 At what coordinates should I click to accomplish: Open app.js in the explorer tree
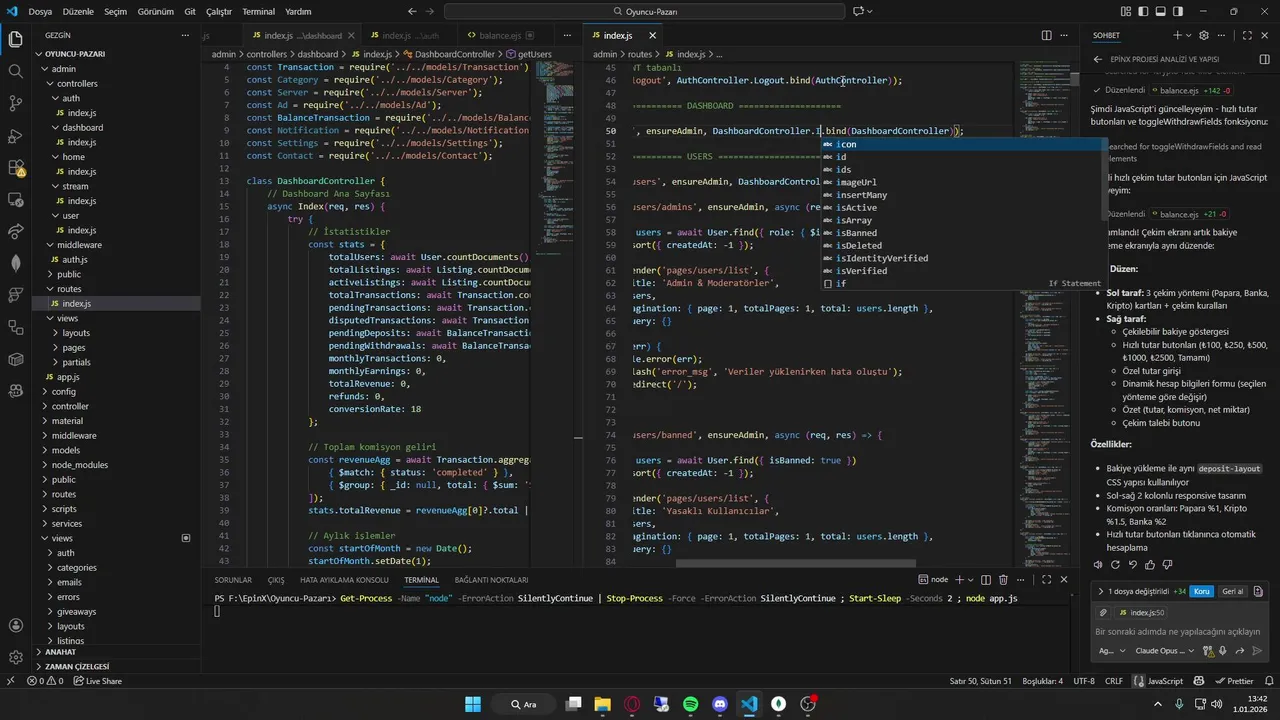click(68, 377)
